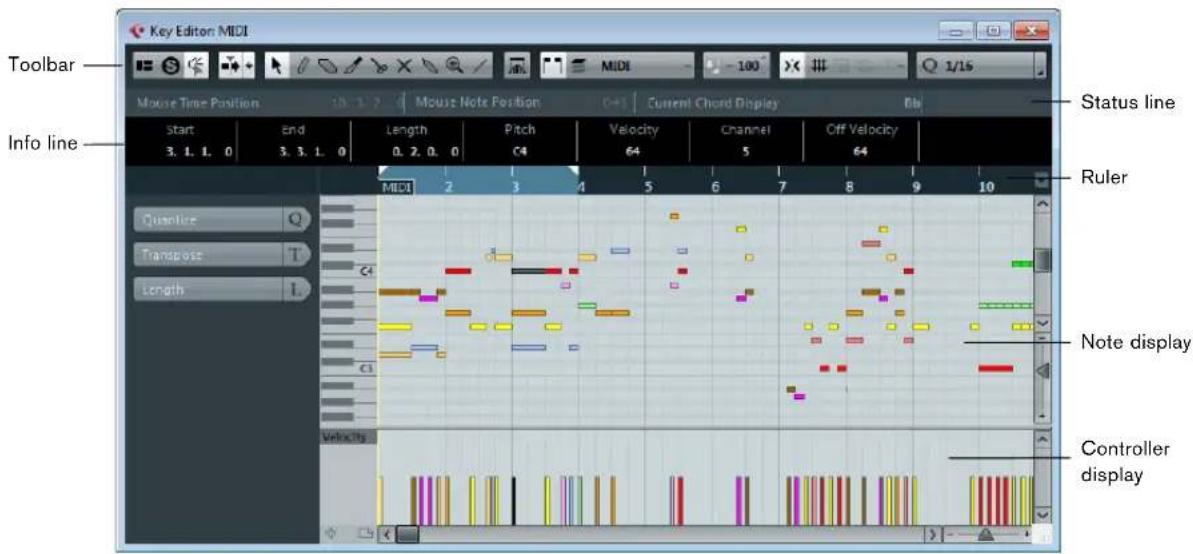1193x554 pixels.
Task: Click the T icon beside Transpose
Action: tap(297, 255)
